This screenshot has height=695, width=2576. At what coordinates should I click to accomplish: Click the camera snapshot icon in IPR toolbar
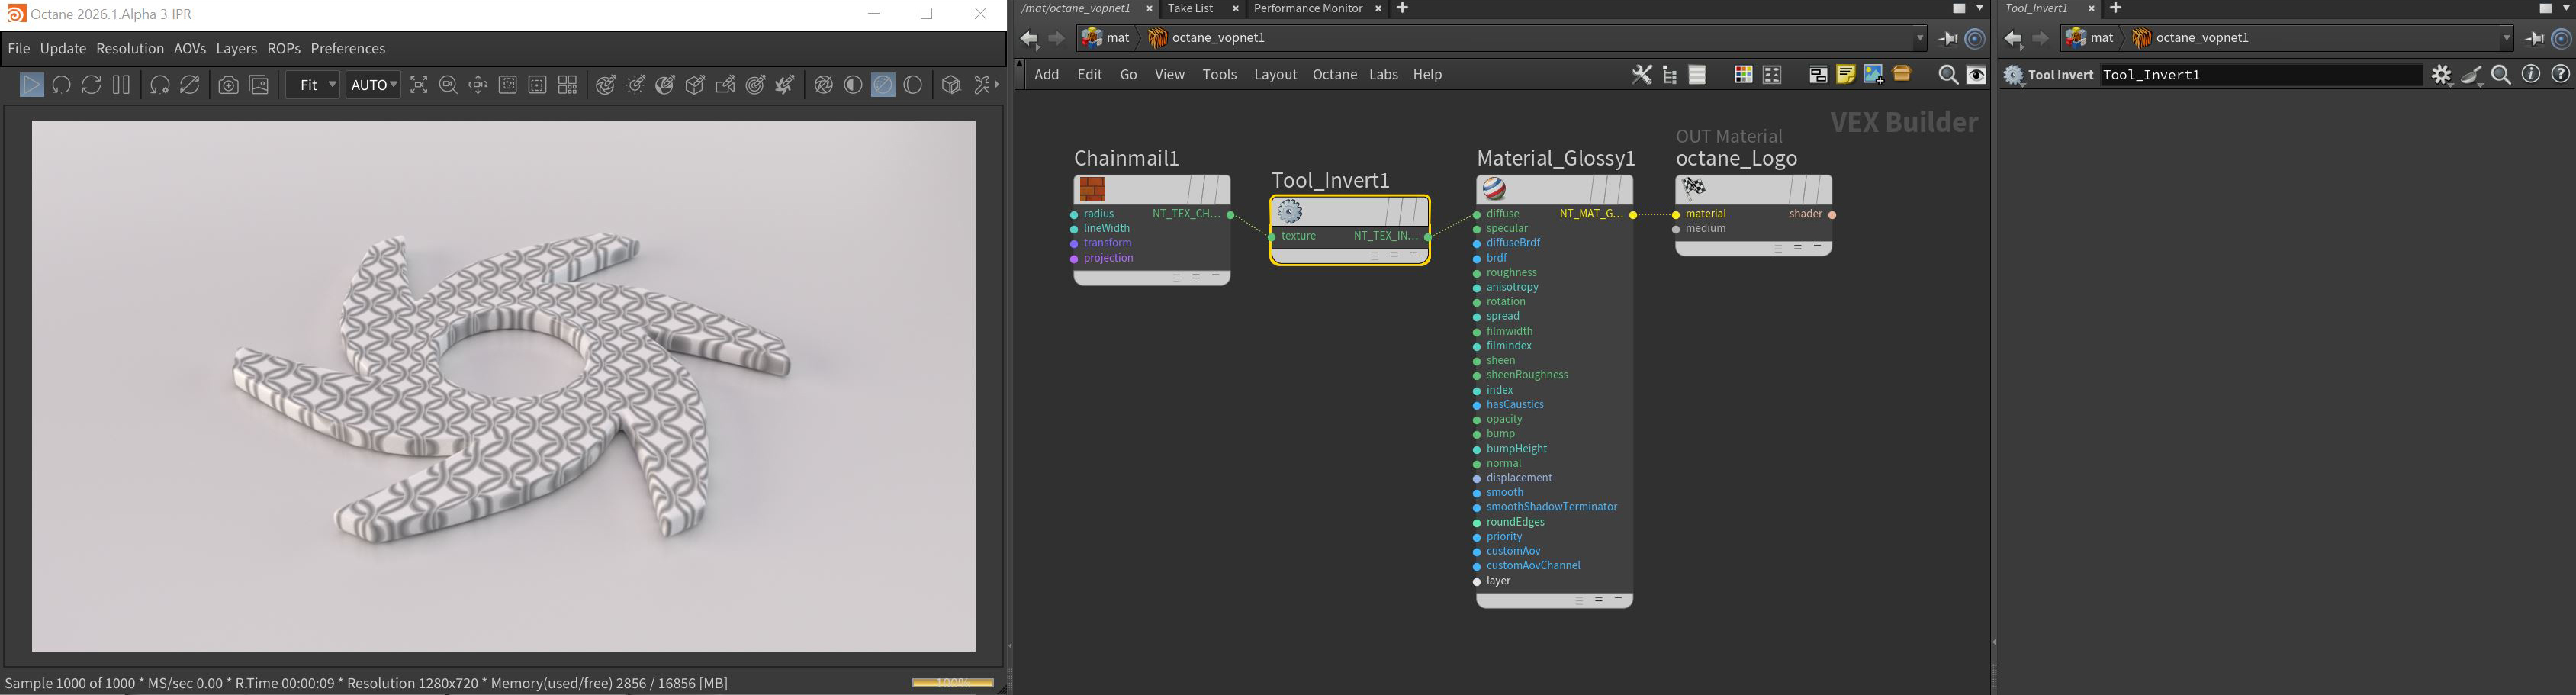[x=229, y=85]
